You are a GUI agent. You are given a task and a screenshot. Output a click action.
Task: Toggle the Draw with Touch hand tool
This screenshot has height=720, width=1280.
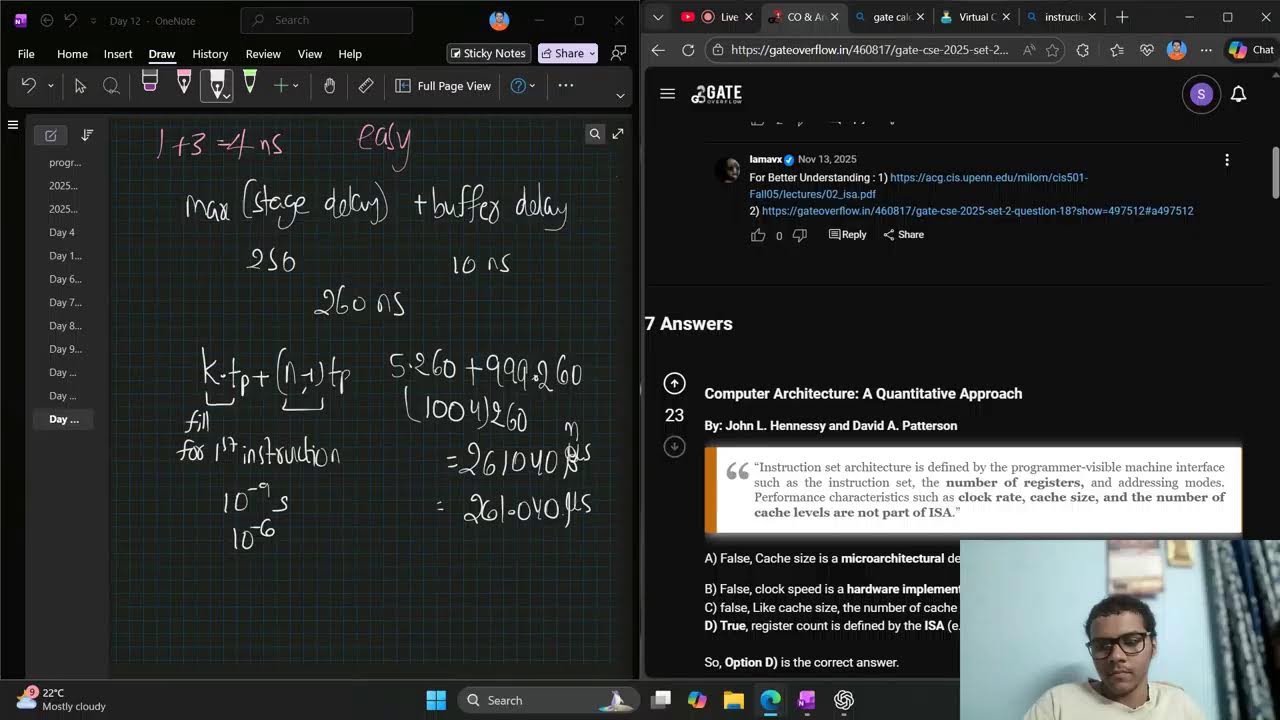tap(329, 86)
